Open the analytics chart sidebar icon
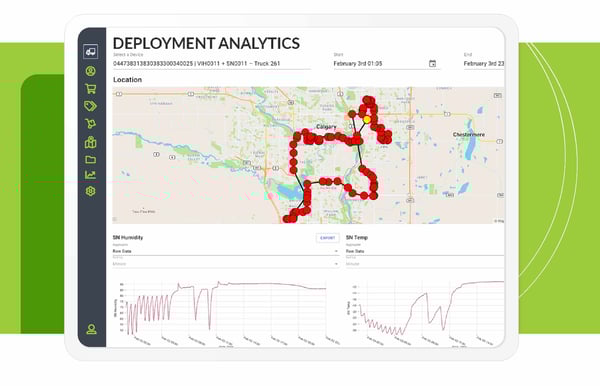 [91, 175]
